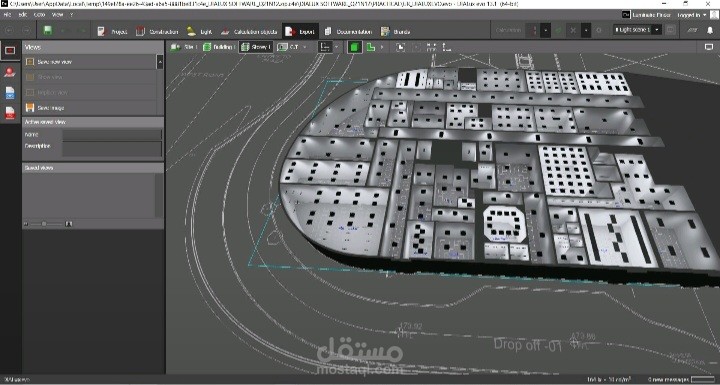Select the Views tool in the sidebar
This screenshot has height=385, width=720.
point(10,51)
